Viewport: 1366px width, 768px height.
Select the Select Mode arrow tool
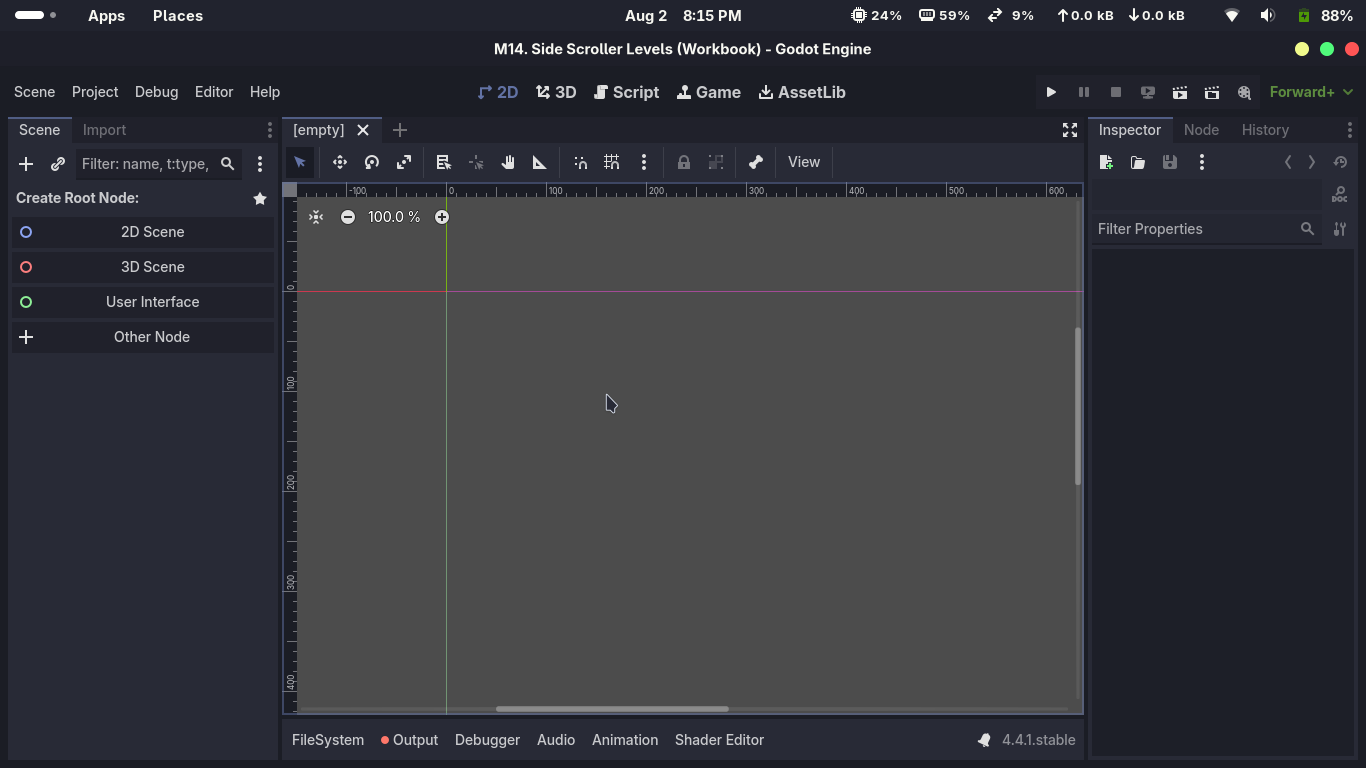click(300, 162)
